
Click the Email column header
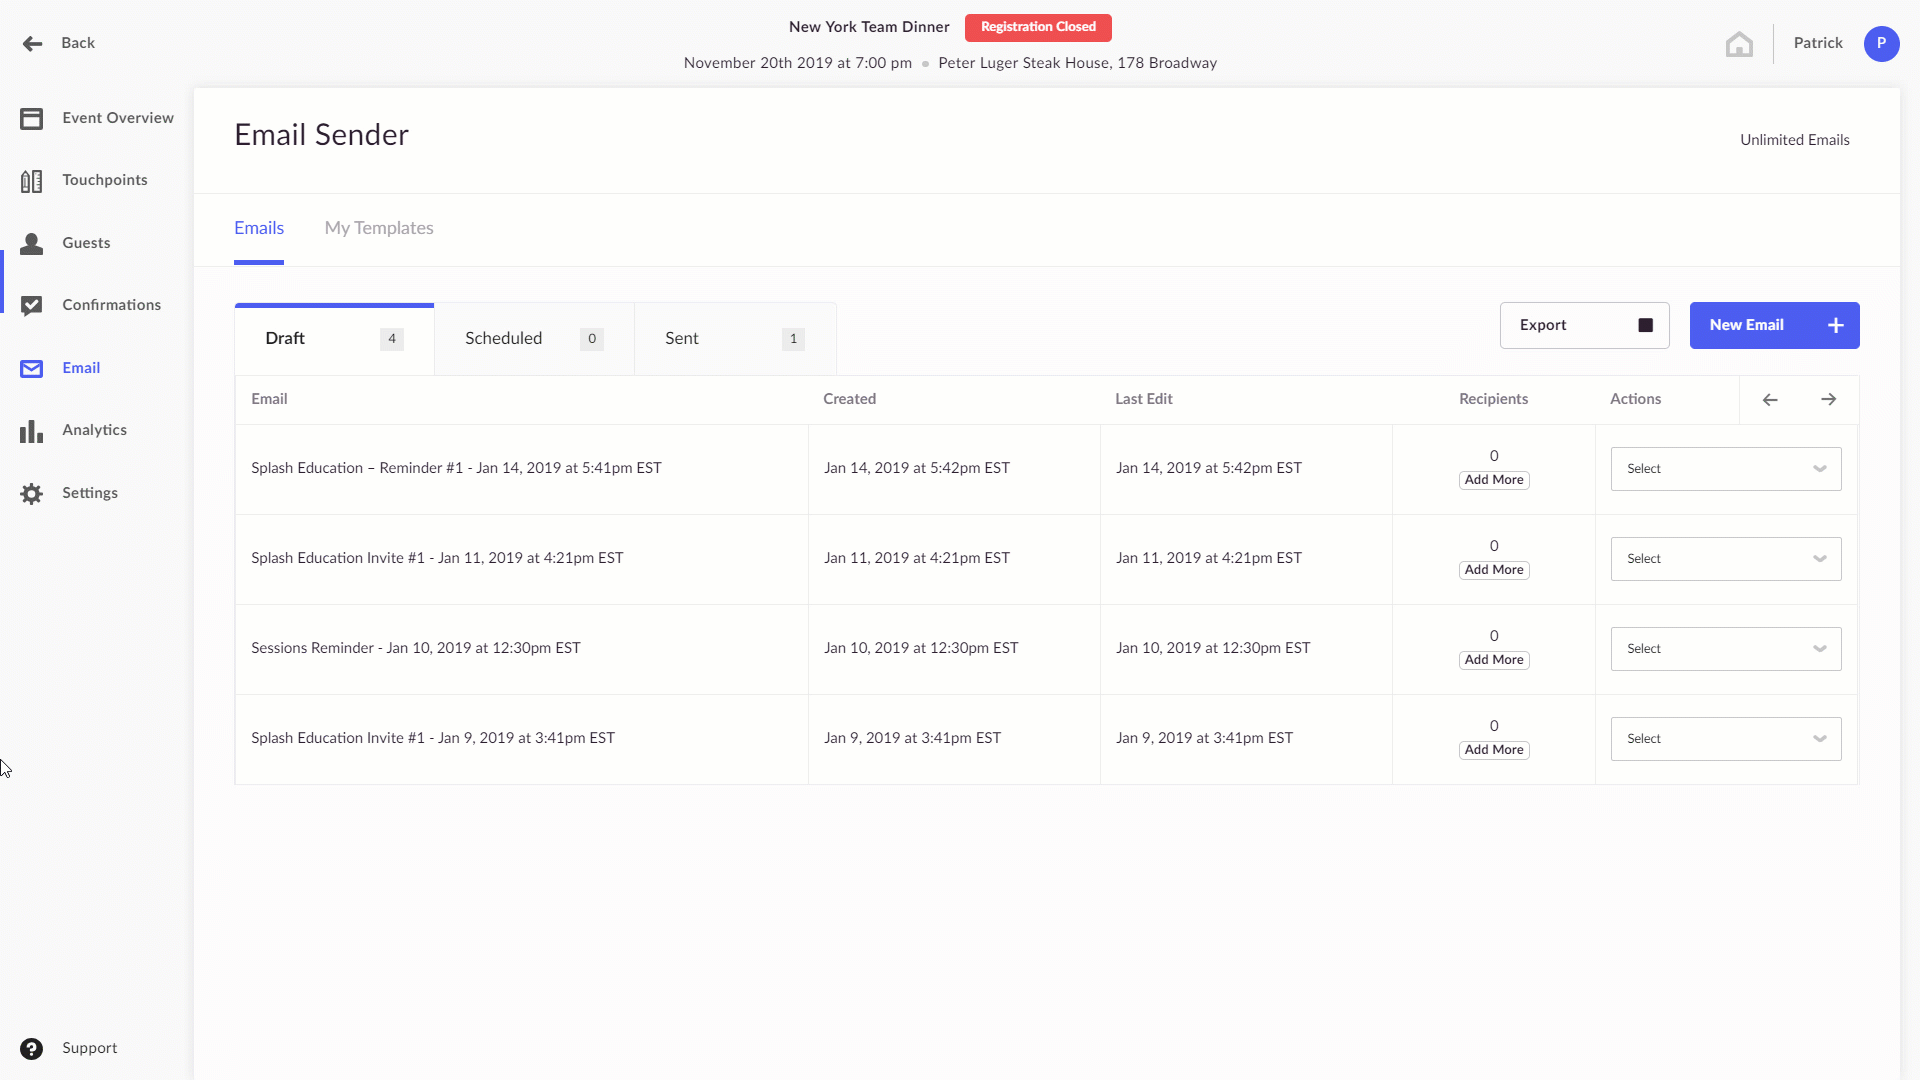(x=269, y=399)
